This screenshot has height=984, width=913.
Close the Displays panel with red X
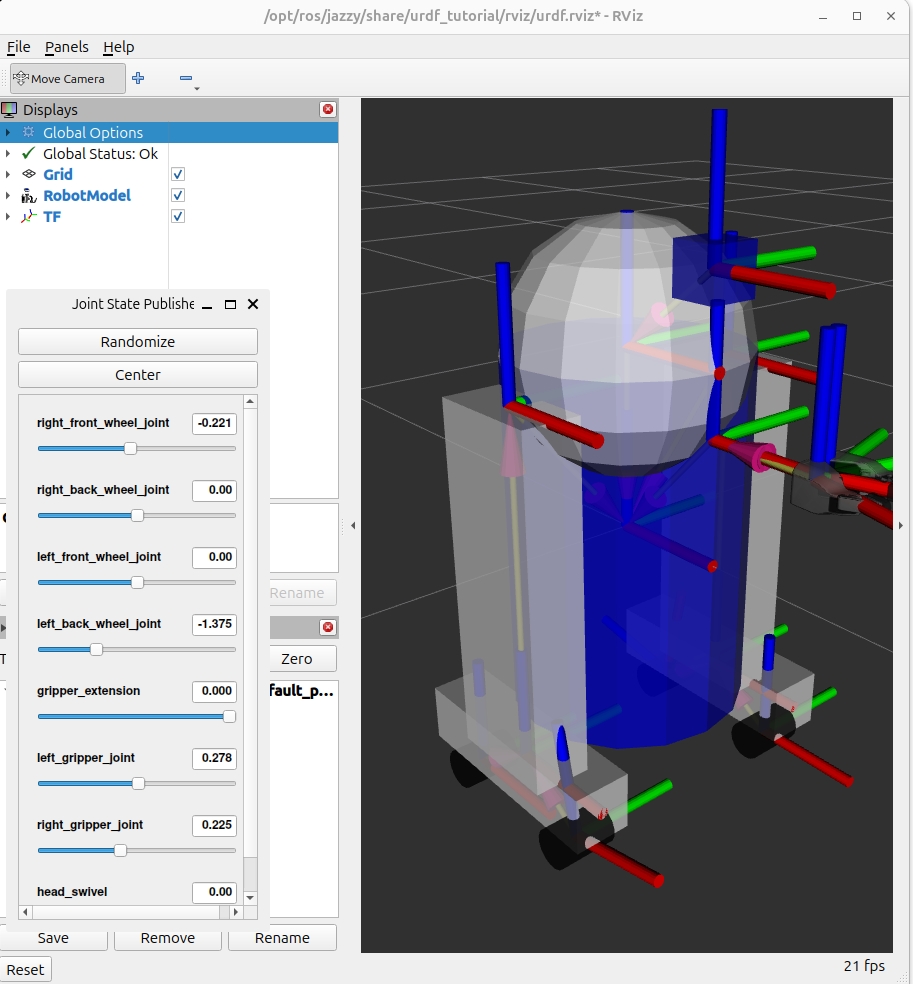[x=328, y=110]
